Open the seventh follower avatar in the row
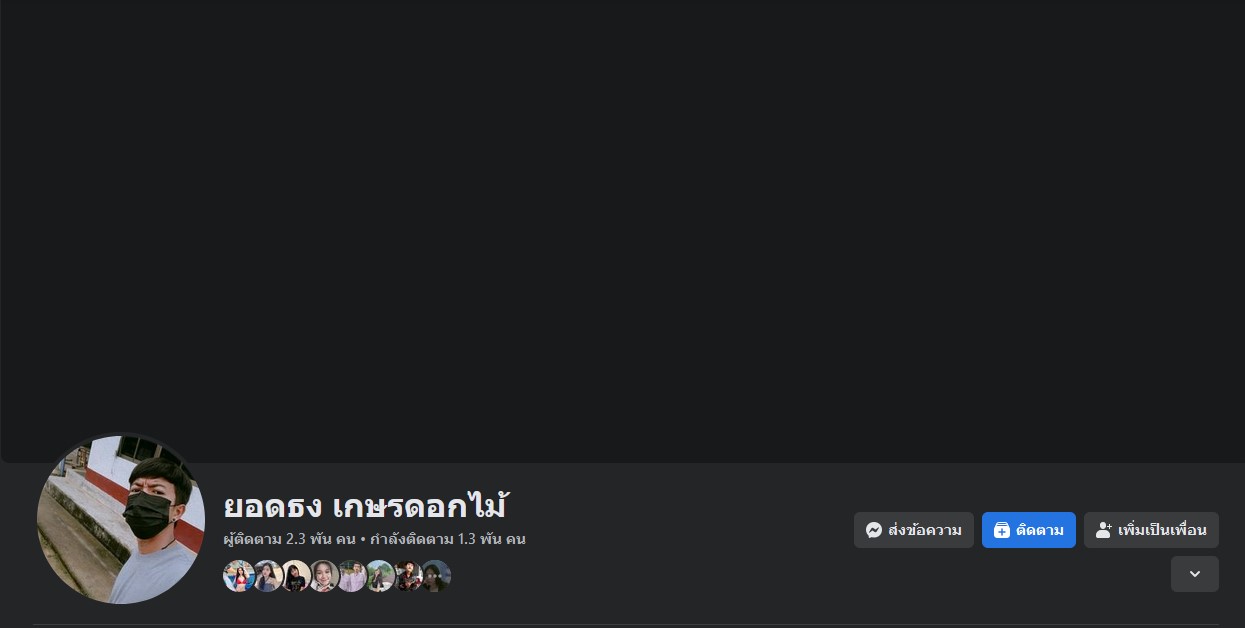 tap(407, 576)
